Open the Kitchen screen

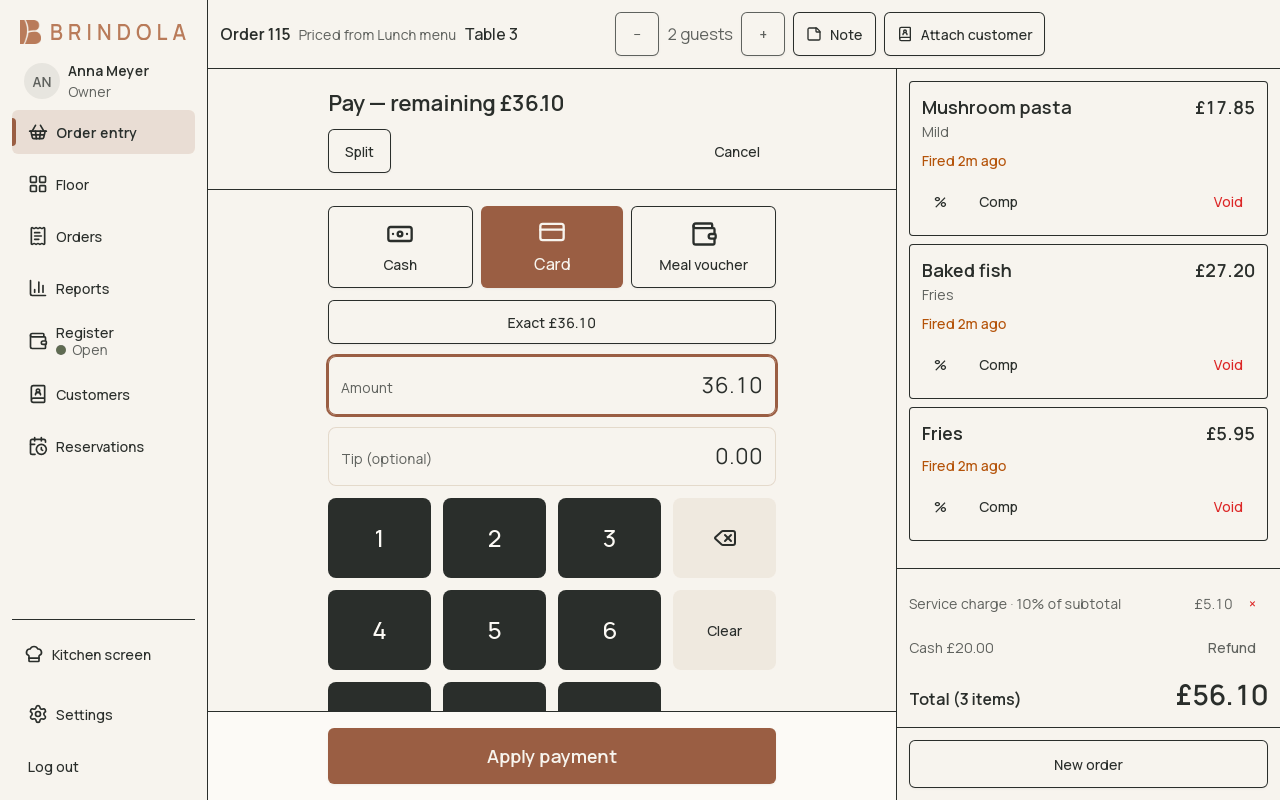(x=103, y=654)
